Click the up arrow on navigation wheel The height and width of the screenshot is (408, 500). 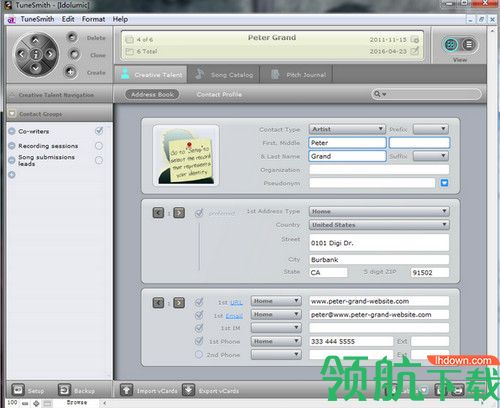click(x=35, y=41)
